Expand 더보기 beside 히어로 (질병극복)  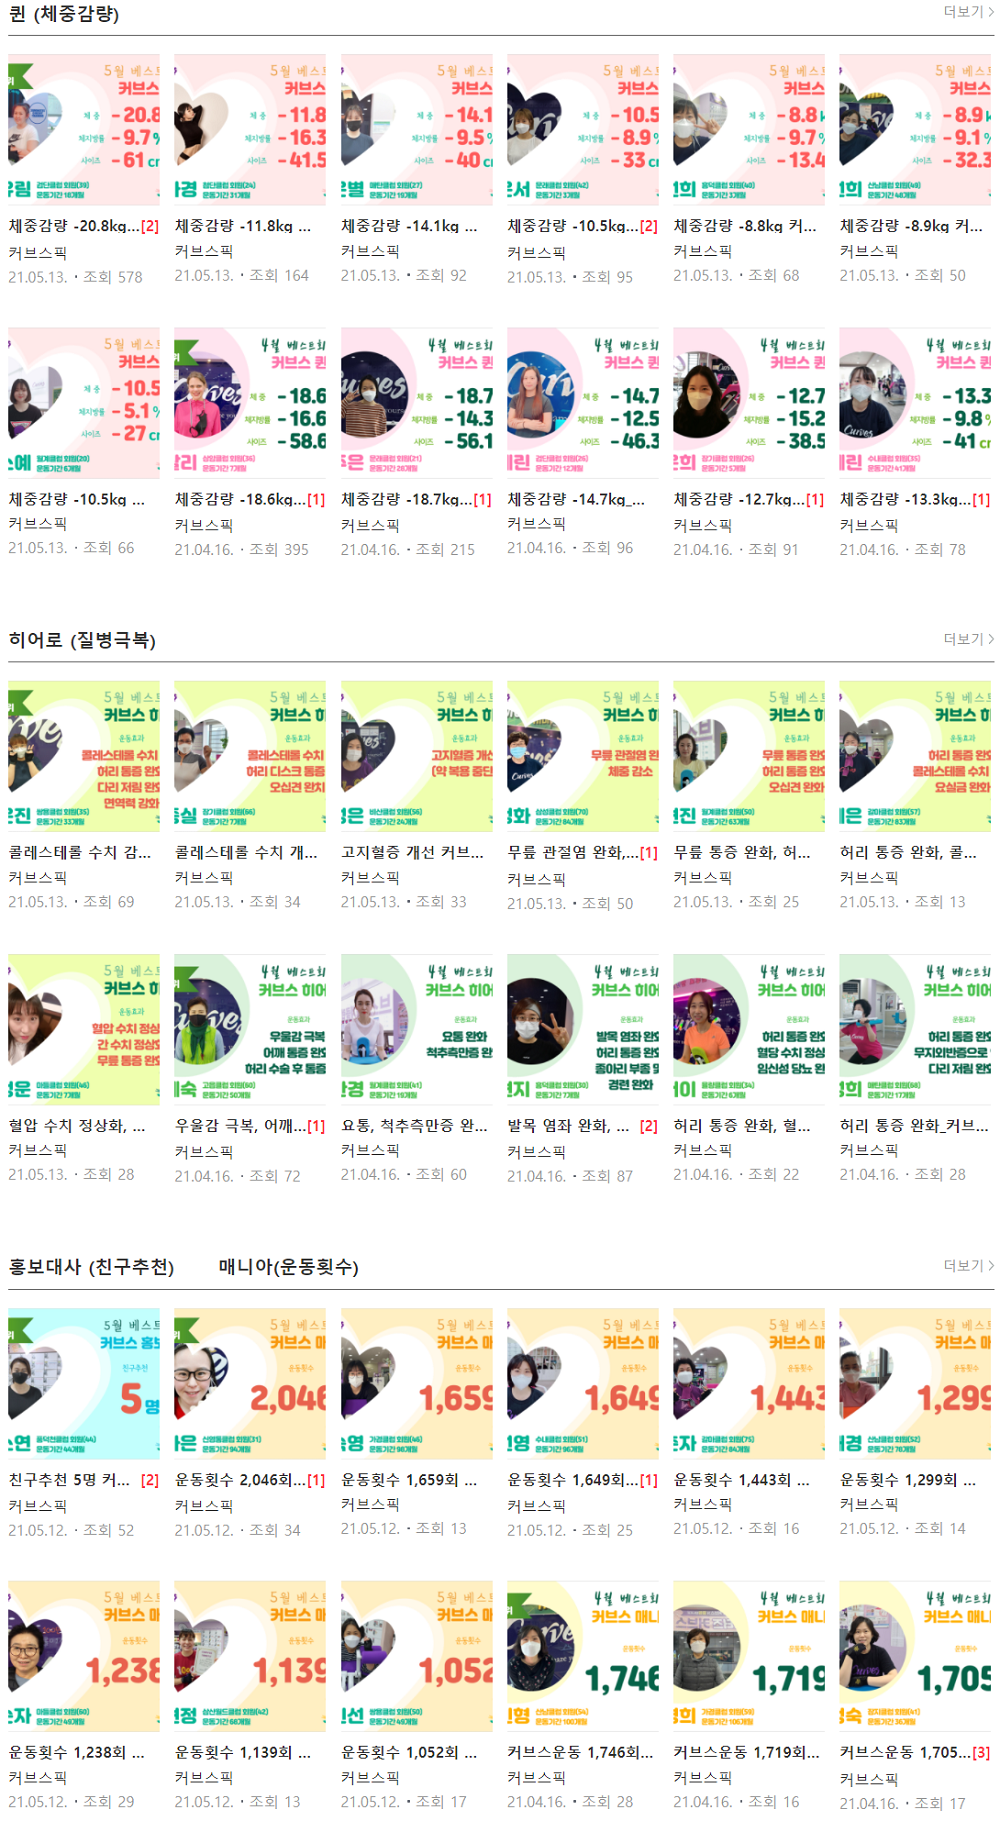(x=968, y=639)
